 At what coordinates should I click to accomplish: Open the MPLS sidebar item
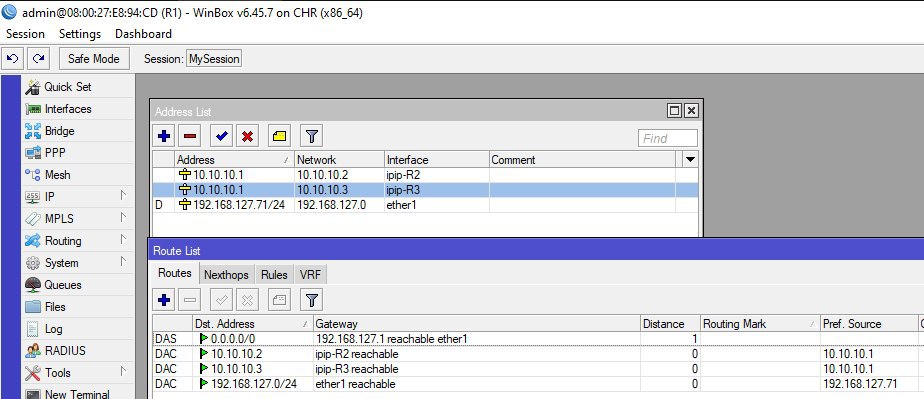pyautogui.click(x=78, y=219)
